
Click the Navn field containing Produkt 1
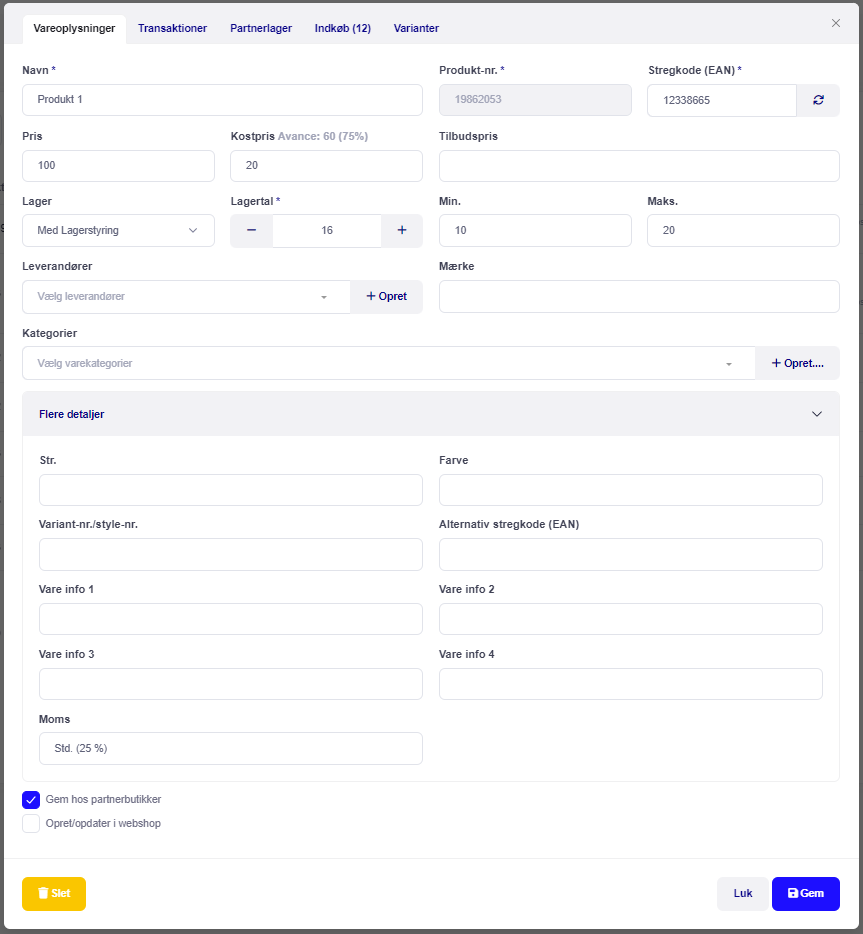click(x=223, y=100)
